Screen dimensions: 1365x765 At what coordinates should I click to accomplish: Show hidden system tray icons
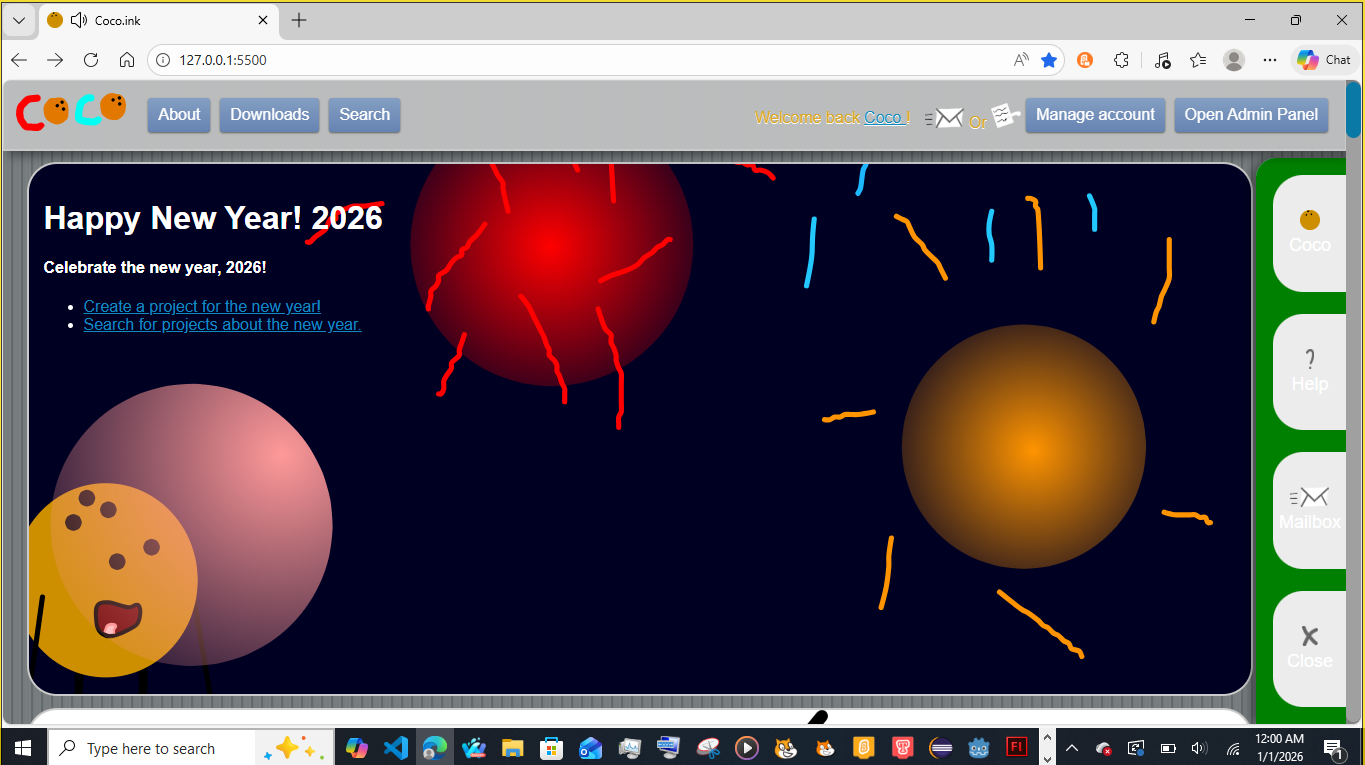(1071, 748)
